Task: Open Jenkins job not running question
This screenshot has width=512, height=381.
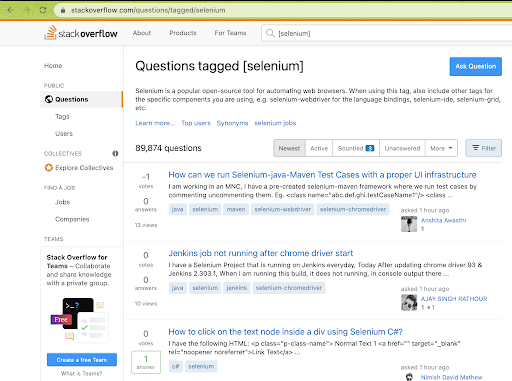Action: click(x=261, y=253)
